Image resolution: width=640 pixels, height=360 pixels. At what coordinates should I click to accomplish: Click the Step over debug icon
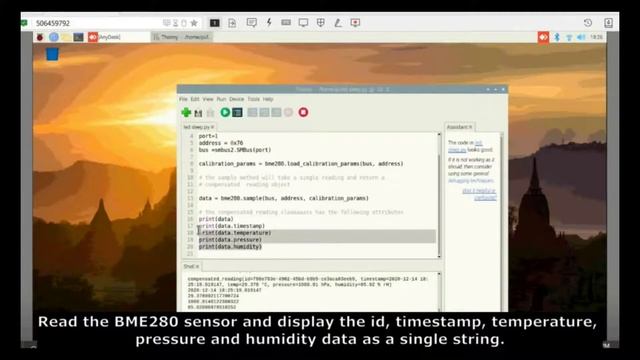[252, 112]
